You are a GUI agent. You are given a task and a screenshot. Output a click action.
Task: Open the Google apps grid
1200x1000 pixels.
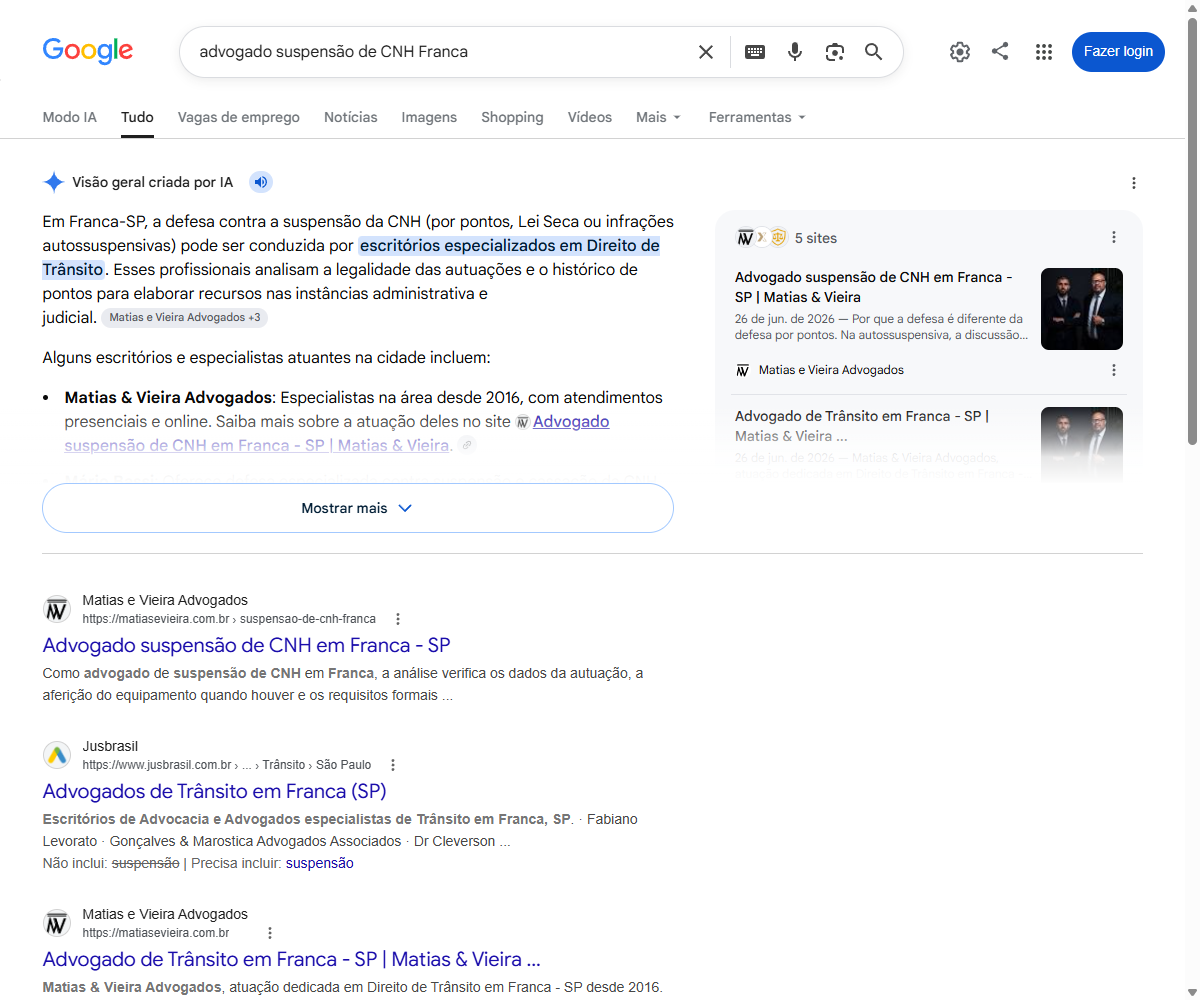(x=1044, y=52)
